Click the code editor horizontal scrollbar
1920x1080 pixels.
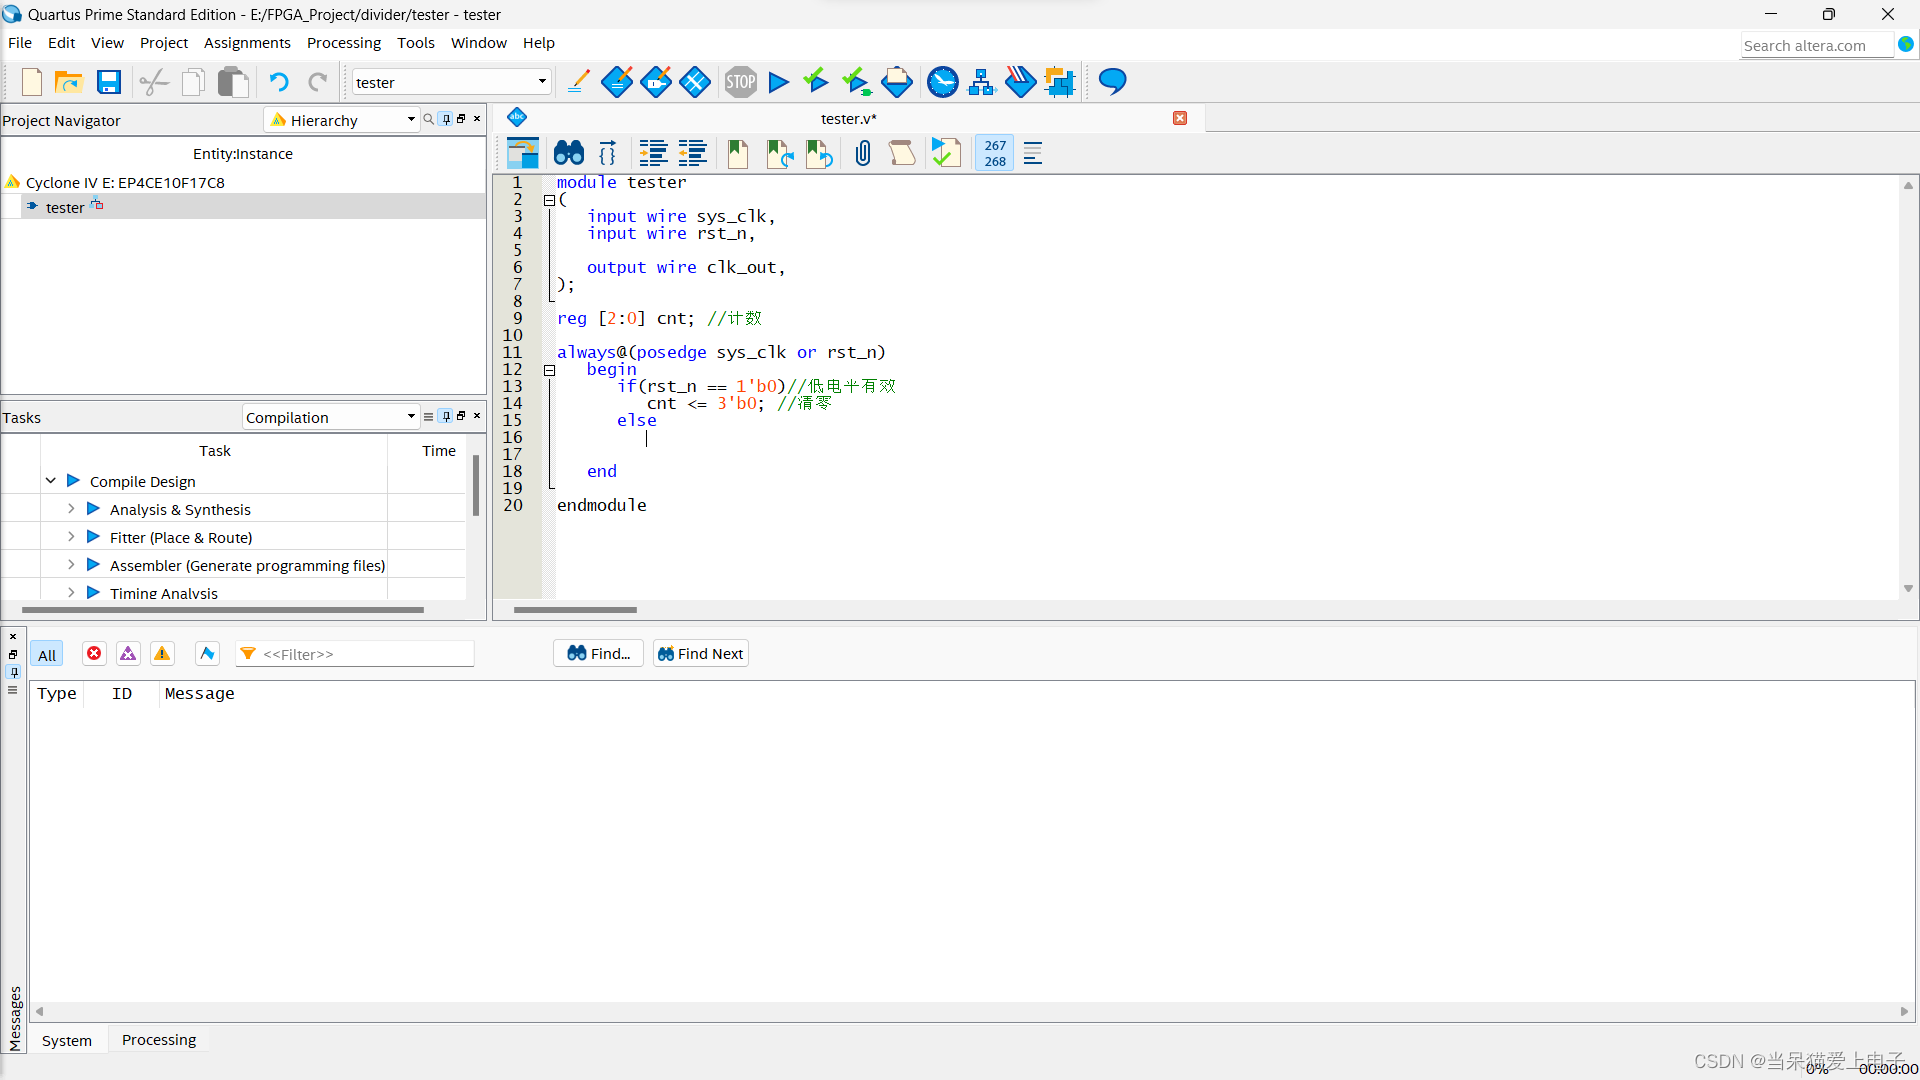pyautogui.click(x=575, y=609)
